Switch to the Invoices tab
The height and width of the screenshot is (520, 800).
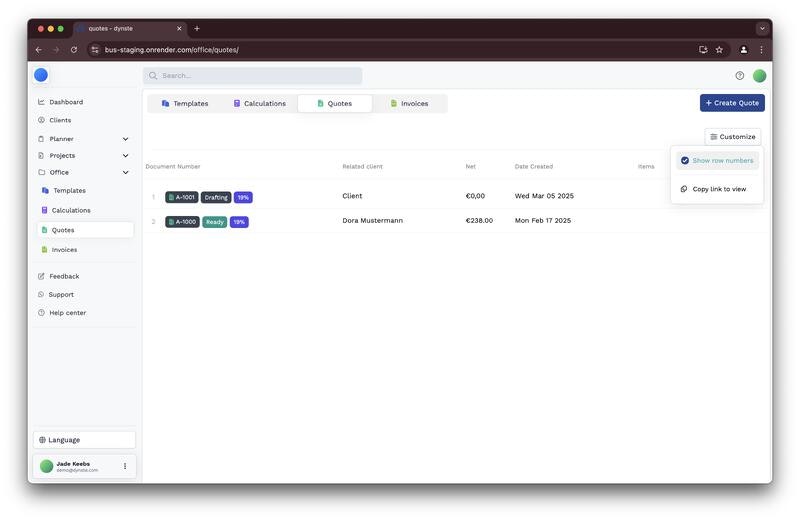(410, 104)
